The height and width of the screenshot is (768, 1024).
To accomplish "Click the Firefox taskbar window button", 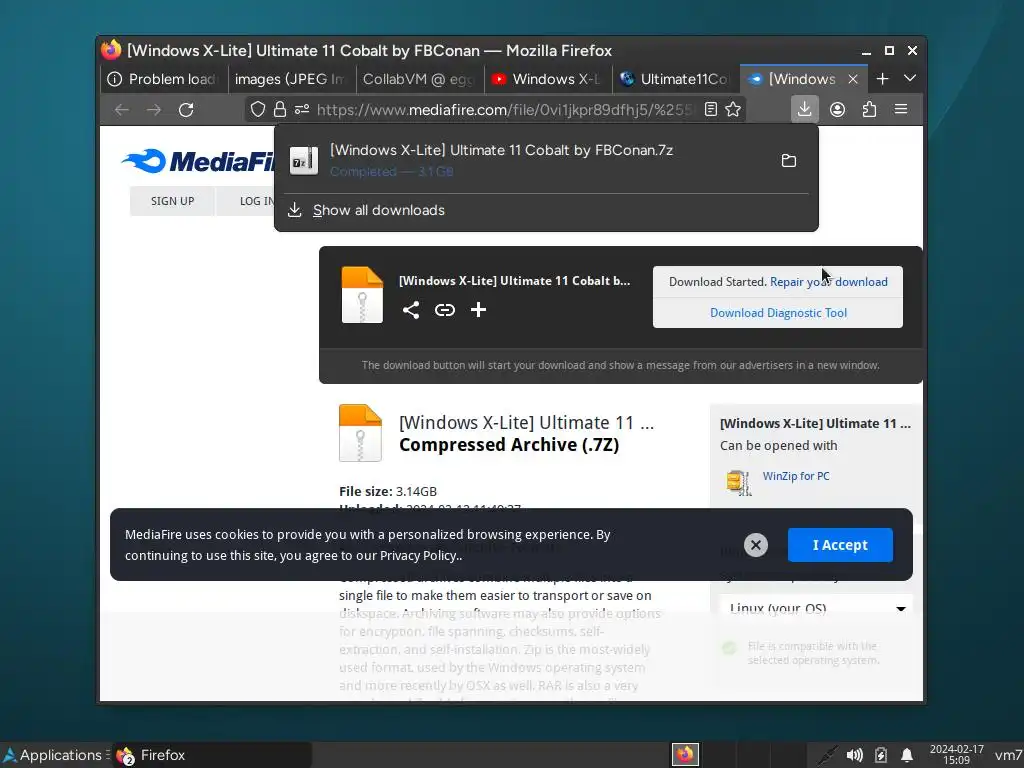I will tap(212, 755).
